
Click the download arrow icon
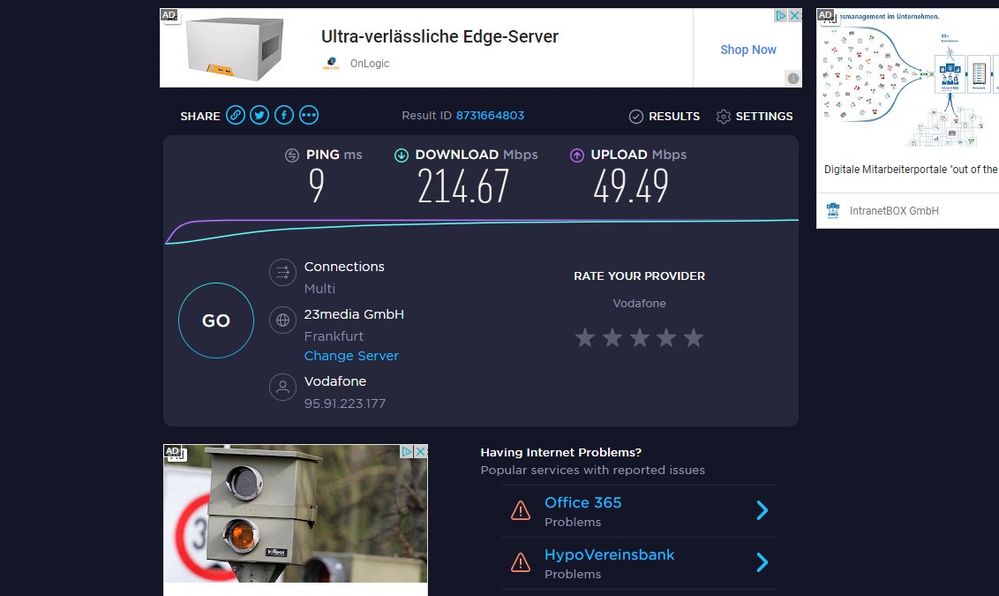401,155
